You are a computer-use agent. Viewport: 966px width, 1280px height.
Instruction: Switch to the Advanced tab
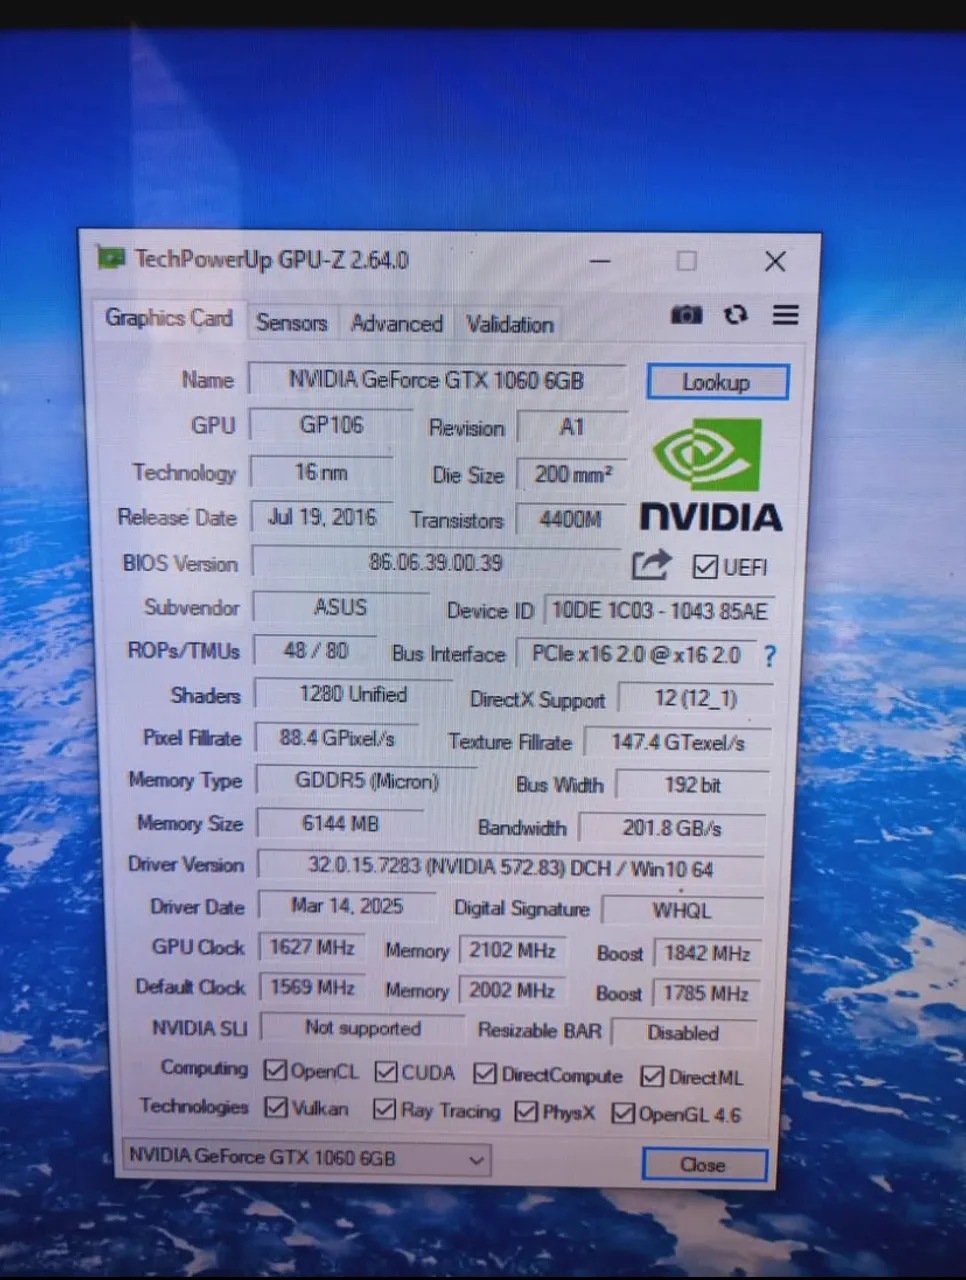click(396, 323)
